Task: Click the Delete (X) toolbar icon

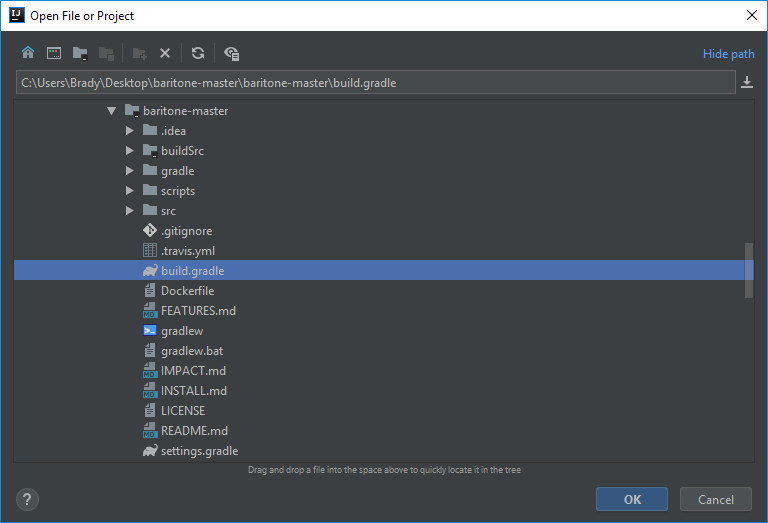Action: (x=165, y=53)
